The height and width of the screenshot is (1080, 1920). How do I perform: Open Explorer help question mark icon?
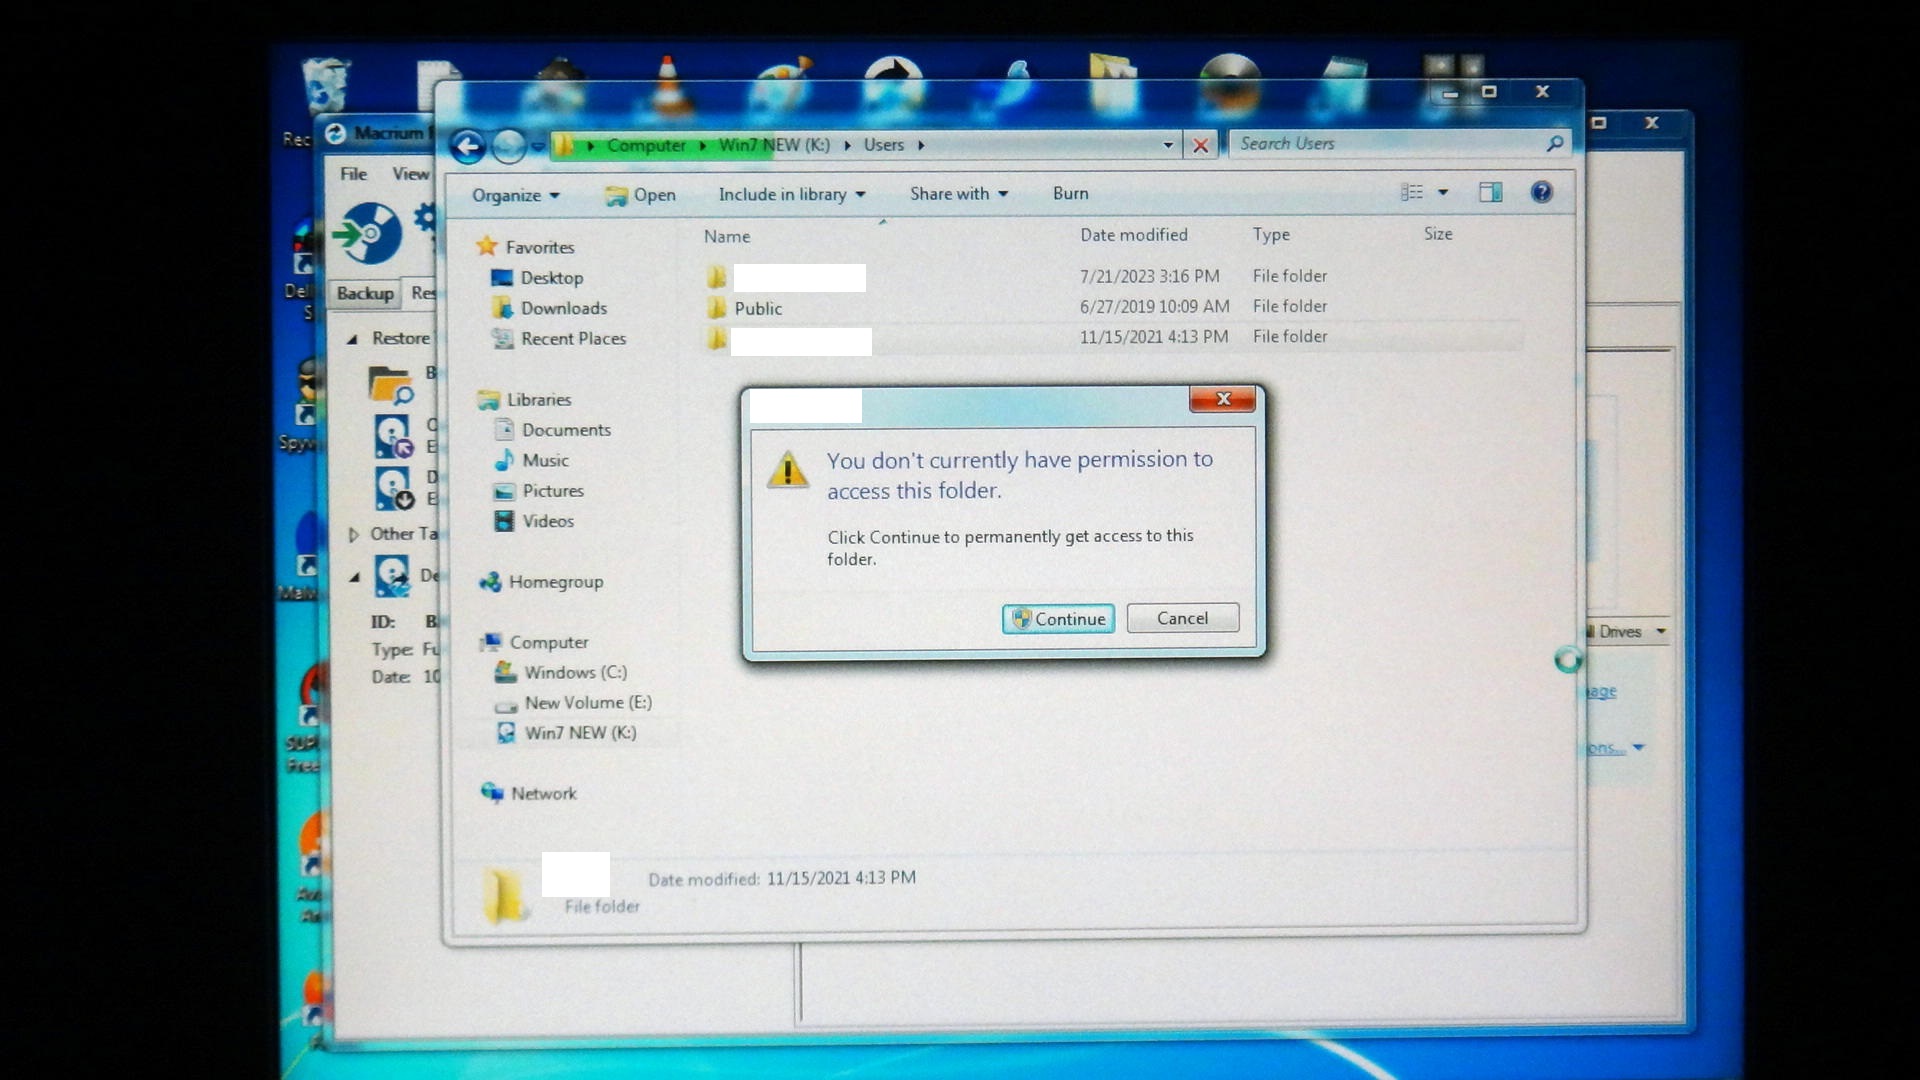[1541, 192]
